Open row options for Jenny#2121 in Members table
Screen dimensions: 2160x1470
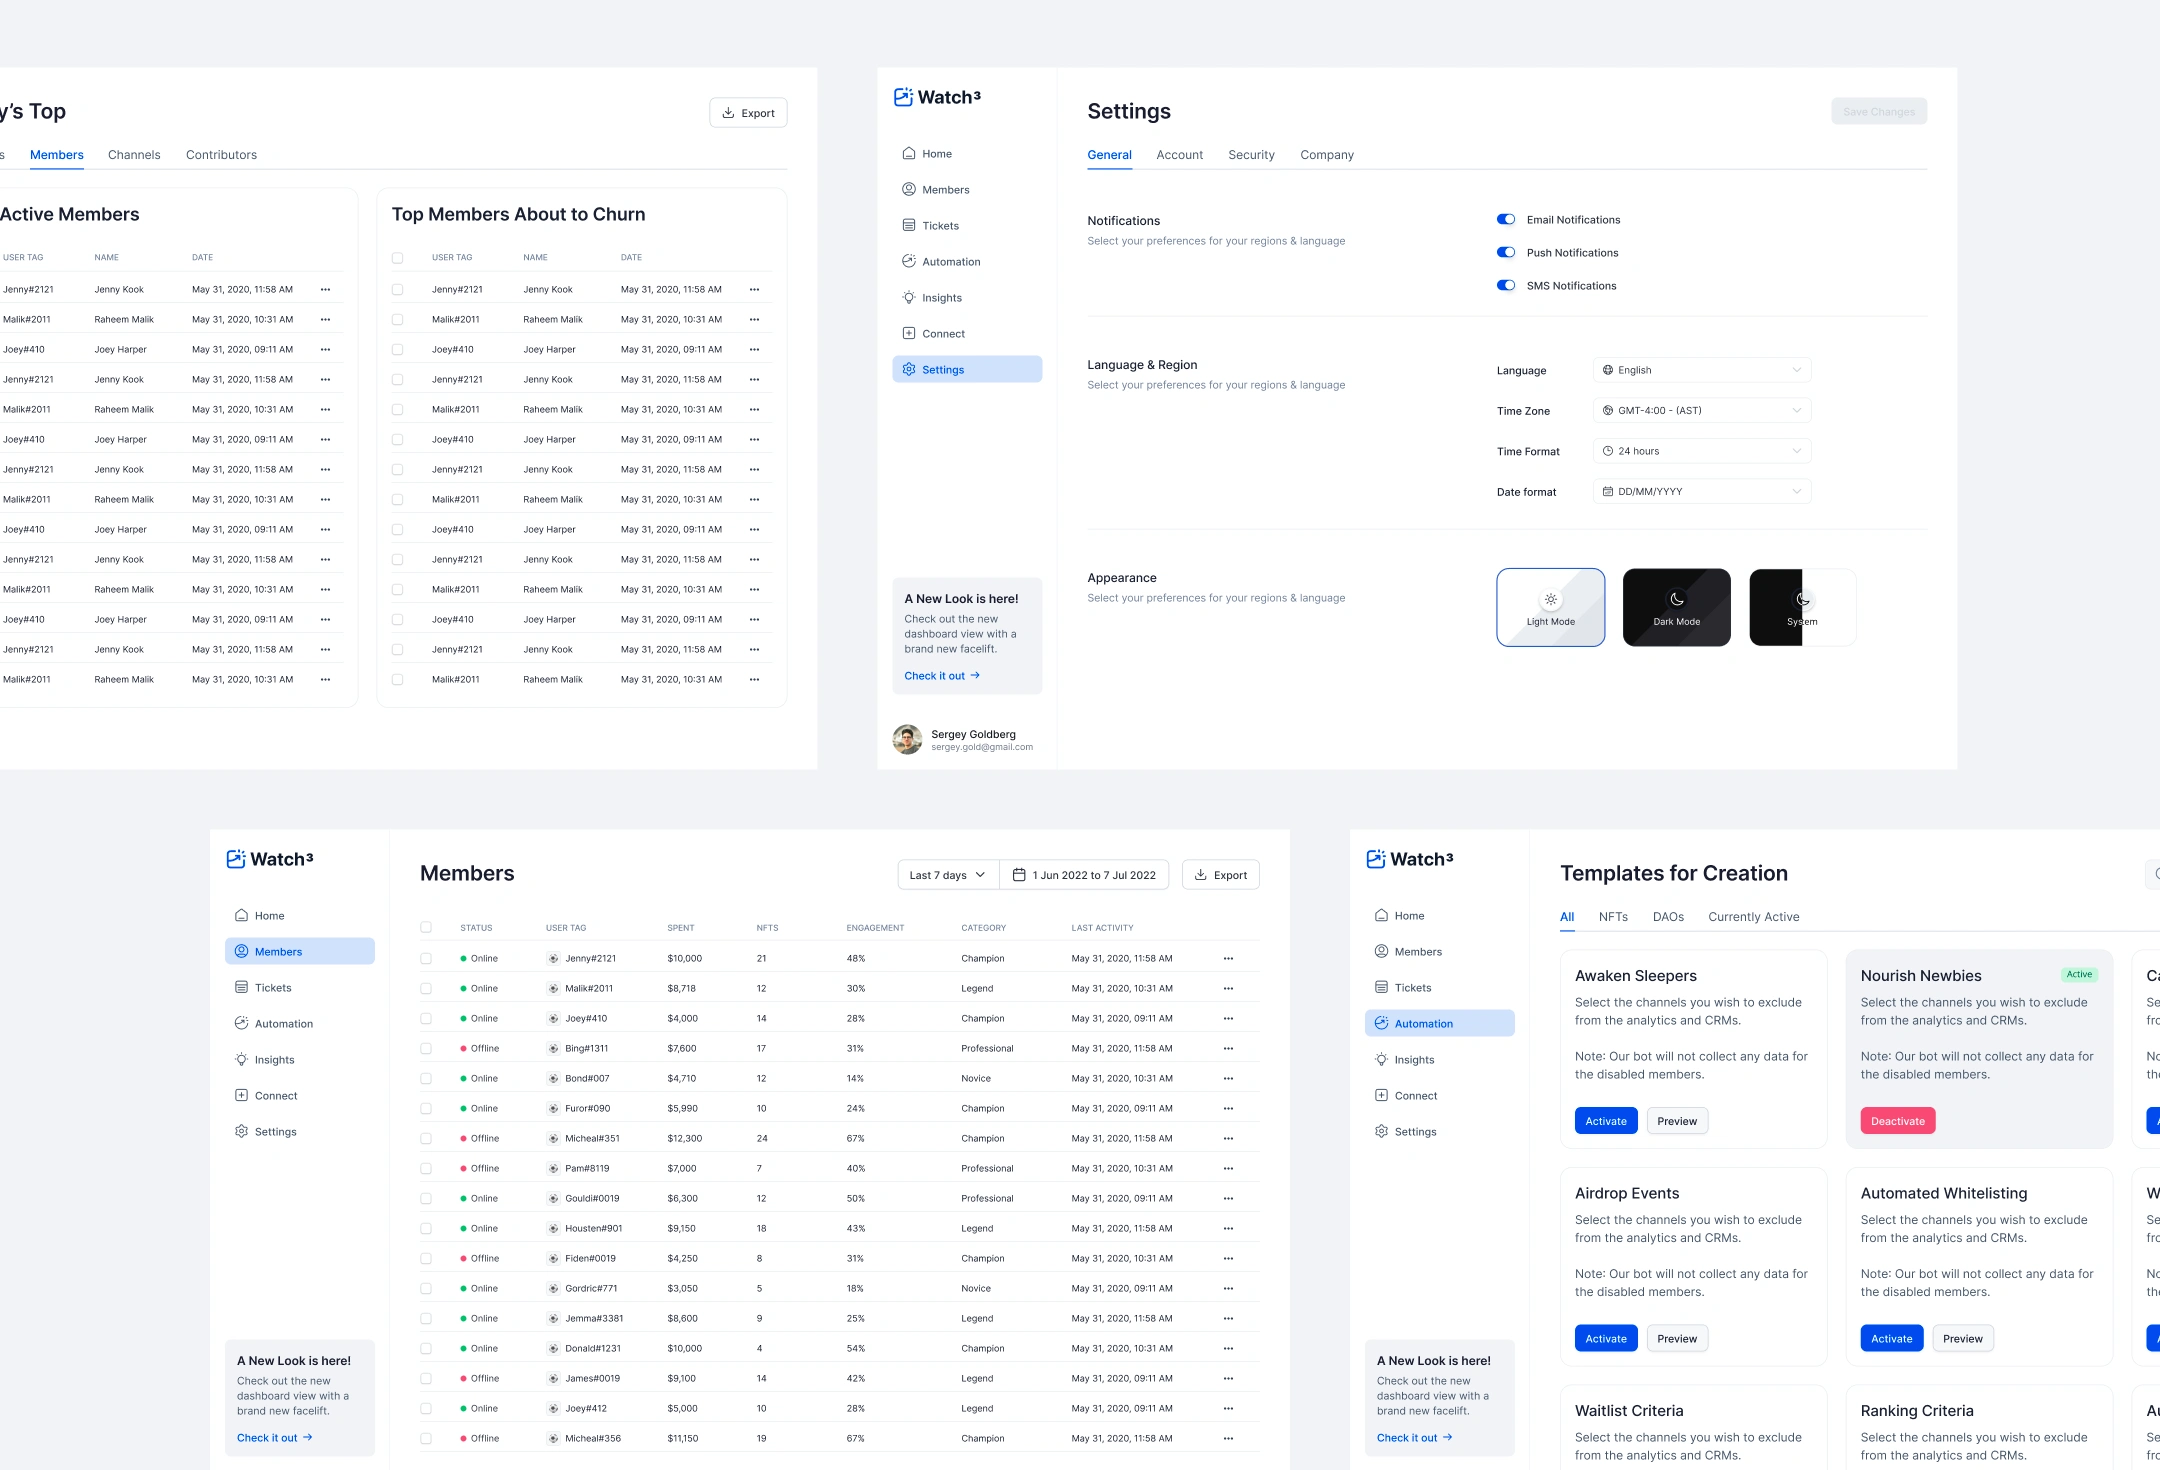click(1228, 959)
